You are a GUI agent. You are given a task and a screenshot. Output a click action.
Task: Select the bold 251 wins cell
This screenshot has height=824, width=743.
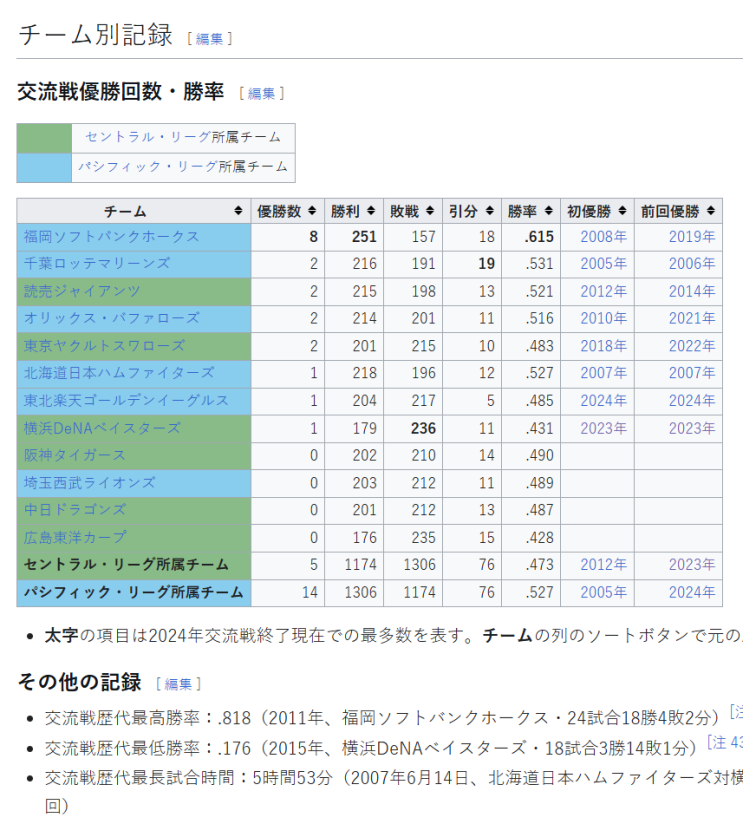tap(354, 237)
